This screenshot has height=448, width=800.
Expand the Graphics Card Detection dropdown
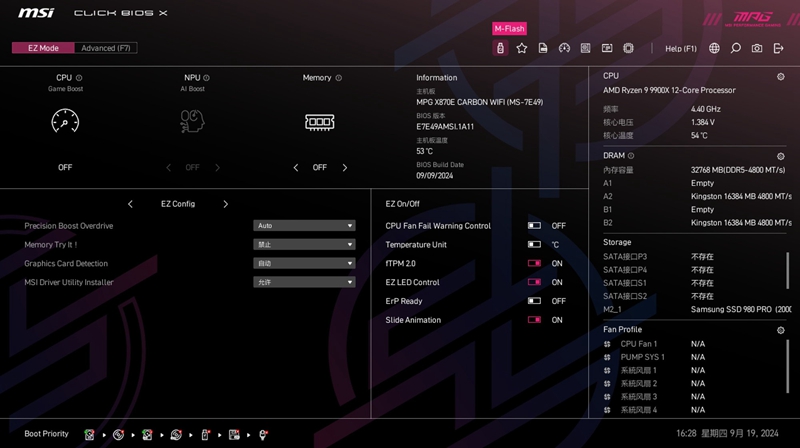click(x=304, y=264)
